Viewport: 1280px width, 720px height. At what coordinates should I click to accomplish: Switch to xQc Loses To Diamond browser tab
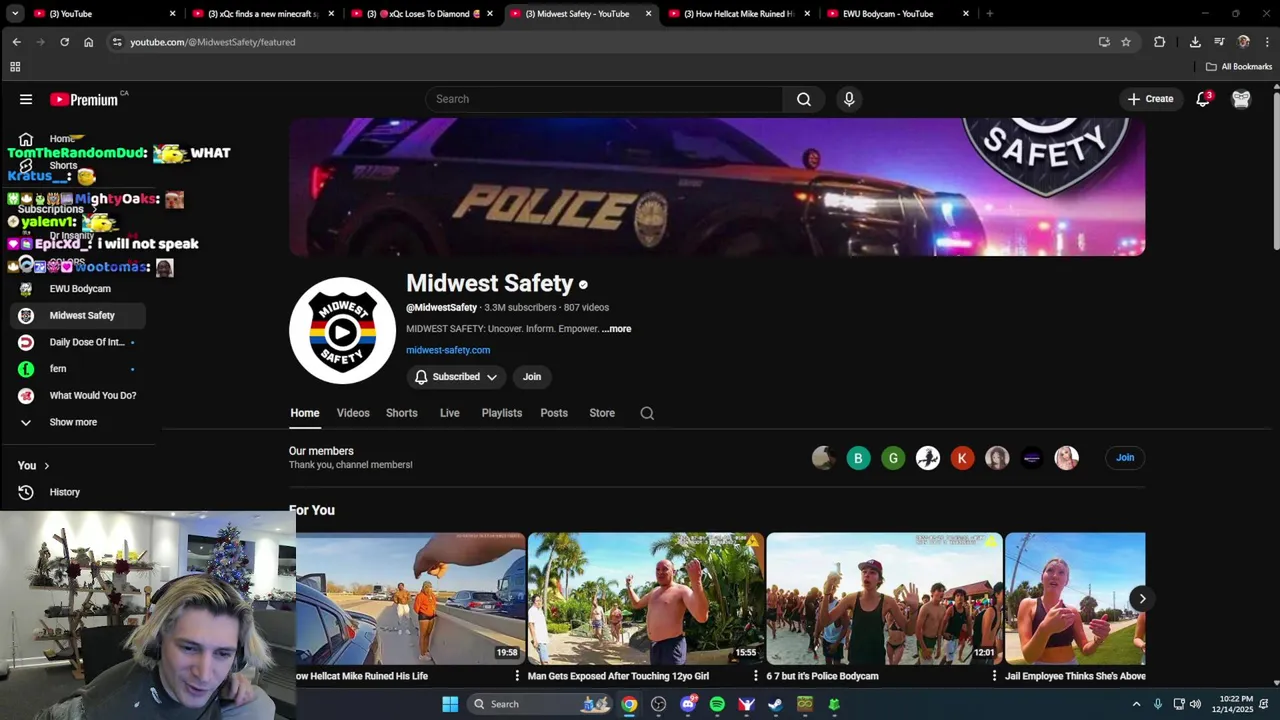(x=420, y=14)
